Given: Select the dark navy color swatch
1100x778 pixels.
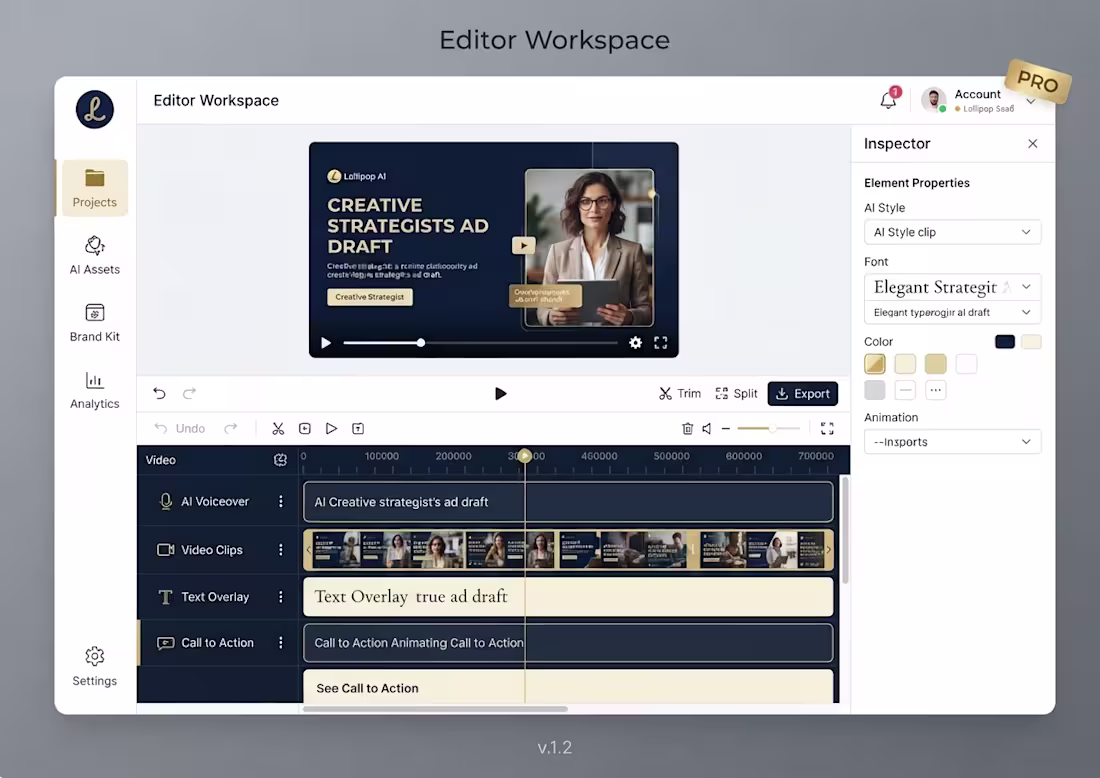Looking at the screenshot, I should point(1005,342).
